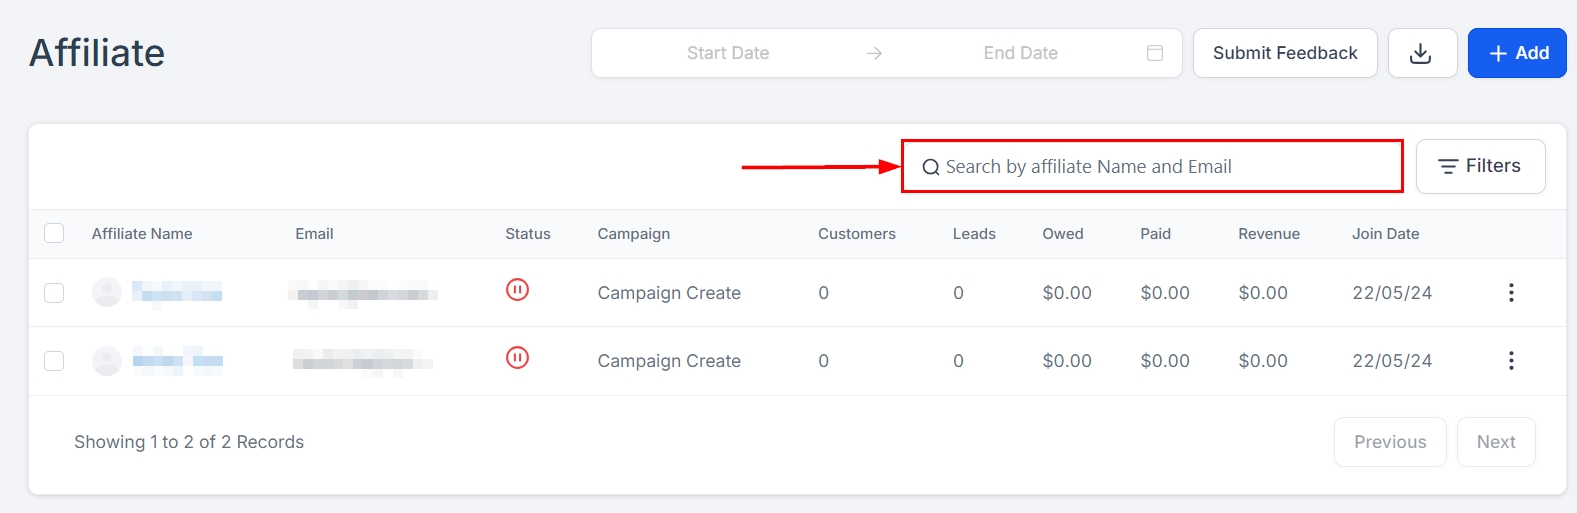Sort by Affiliate Name column header
1577x513 pixels.
(x=142, y=234)
